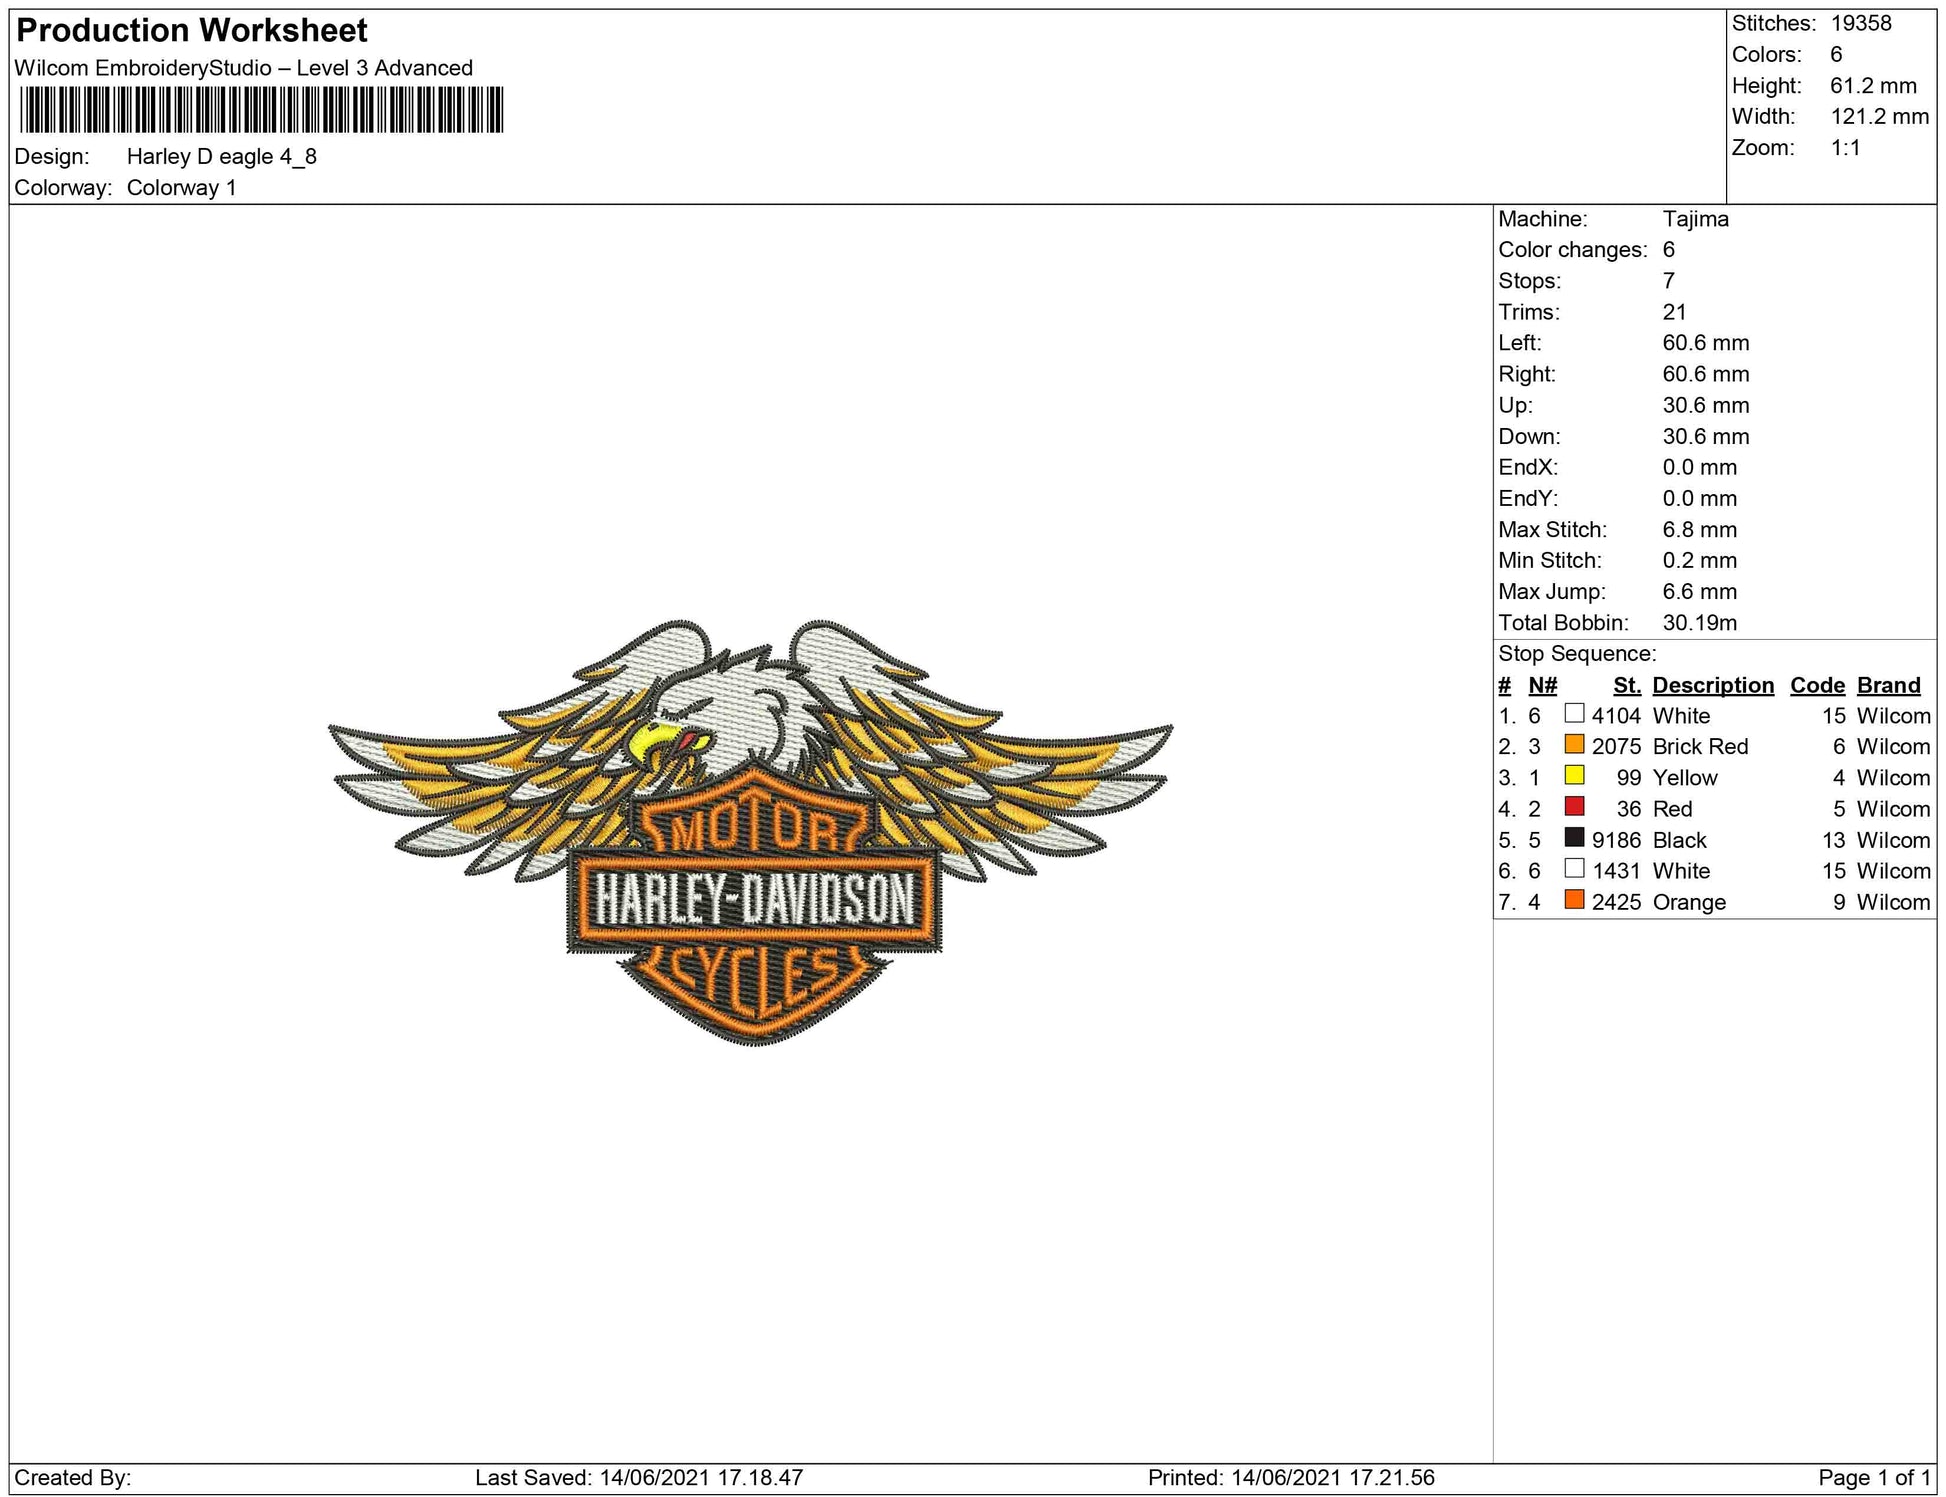Click the Page 1 of 1 label
1946x1497 pixels.
(1874, 1477)
